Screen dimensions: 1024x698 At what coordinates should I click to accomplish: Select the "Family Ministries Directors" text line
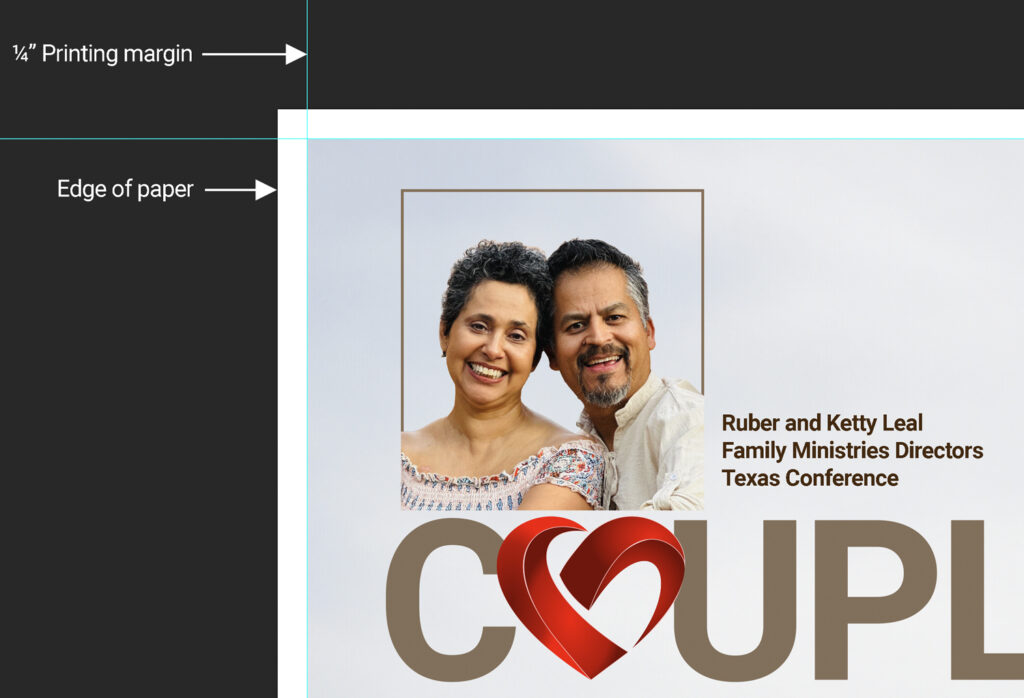point(852,451)
